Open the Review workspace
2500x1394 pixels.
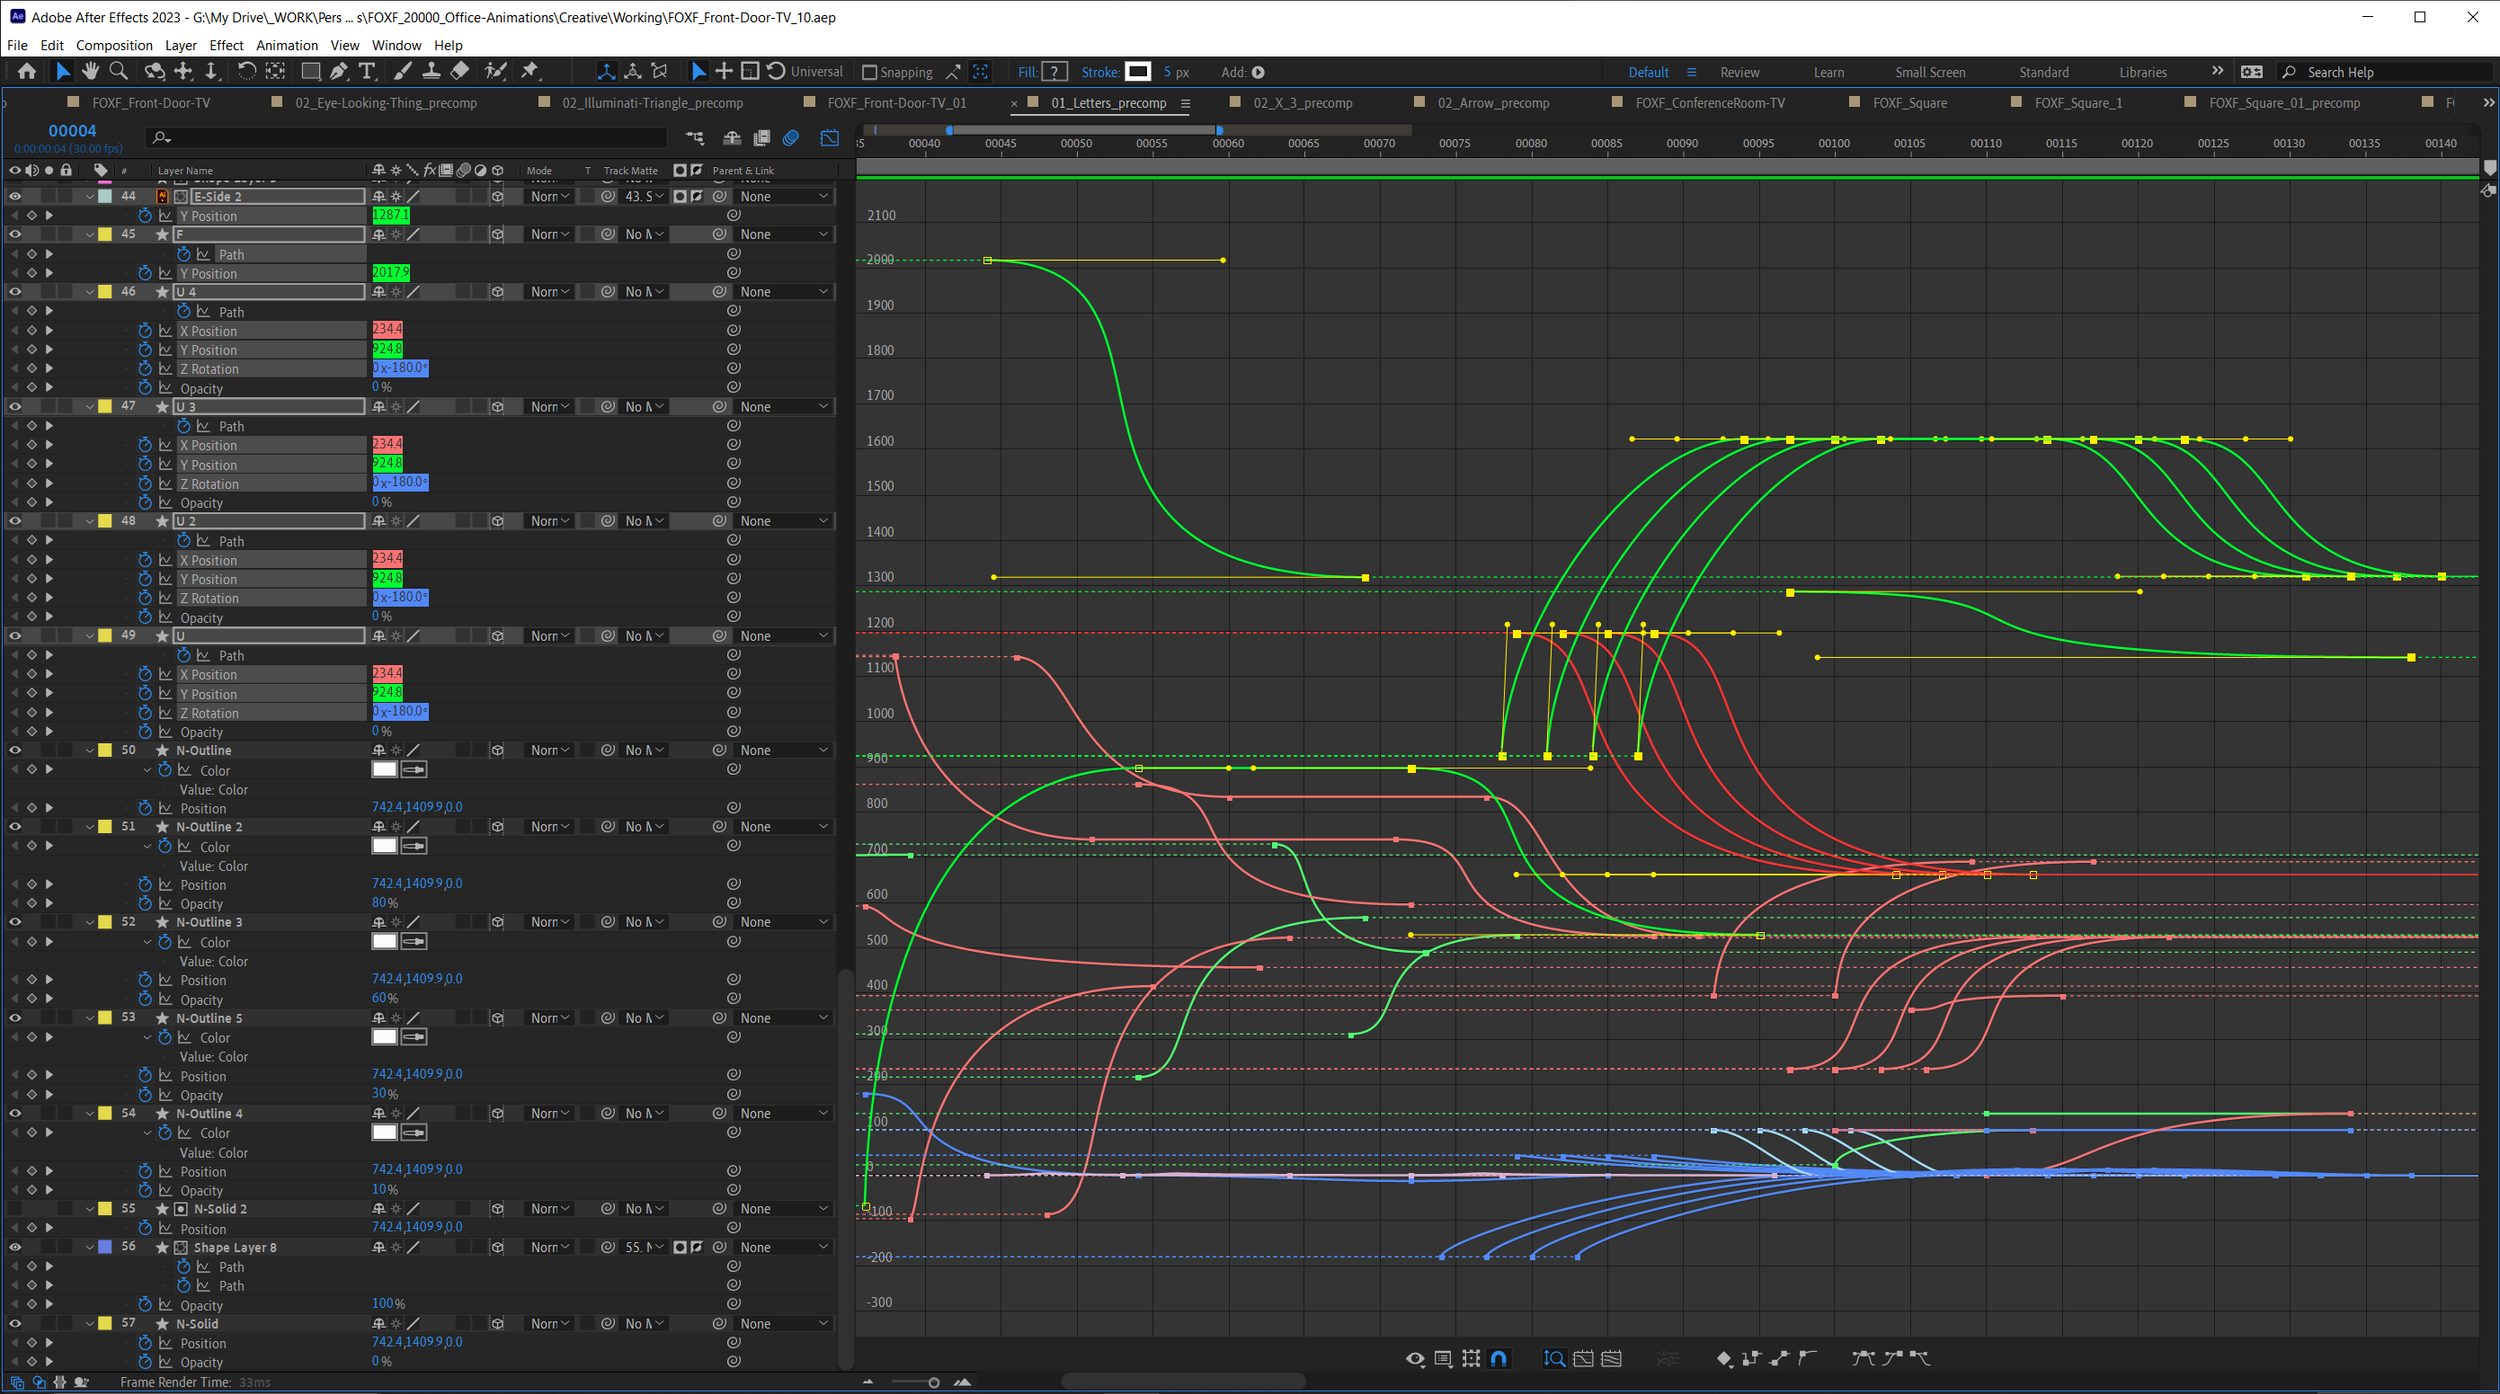pos(1740,71)
